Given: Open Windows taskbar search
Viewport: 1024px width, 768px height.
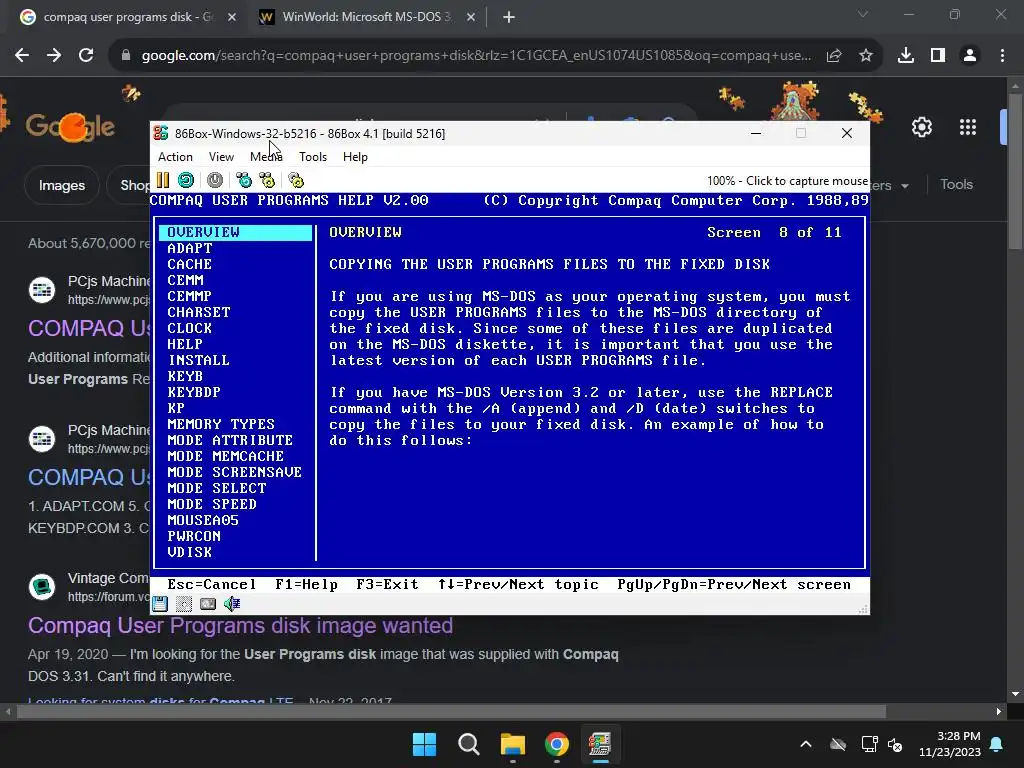Looking at the screenshot, I should point(469,744).
